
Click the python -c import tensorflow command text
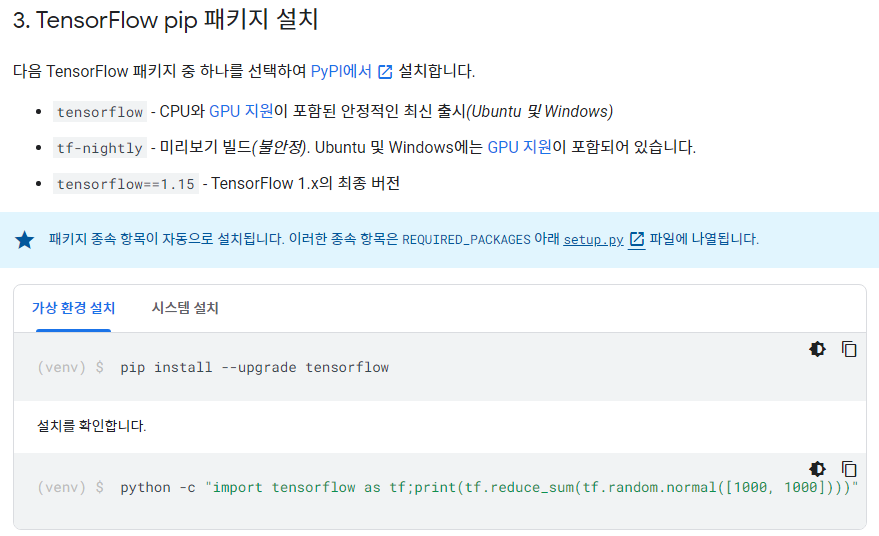(x=489, y=487)
